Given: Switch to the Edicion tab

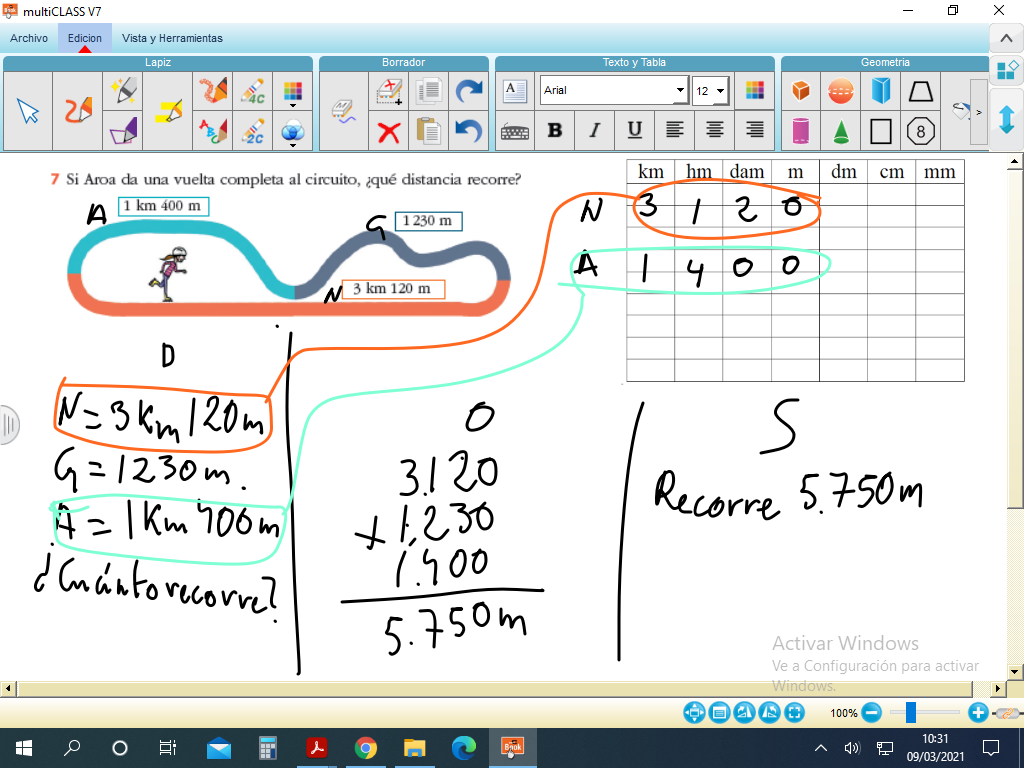Looking at the screenshot, I should (85, 38).
